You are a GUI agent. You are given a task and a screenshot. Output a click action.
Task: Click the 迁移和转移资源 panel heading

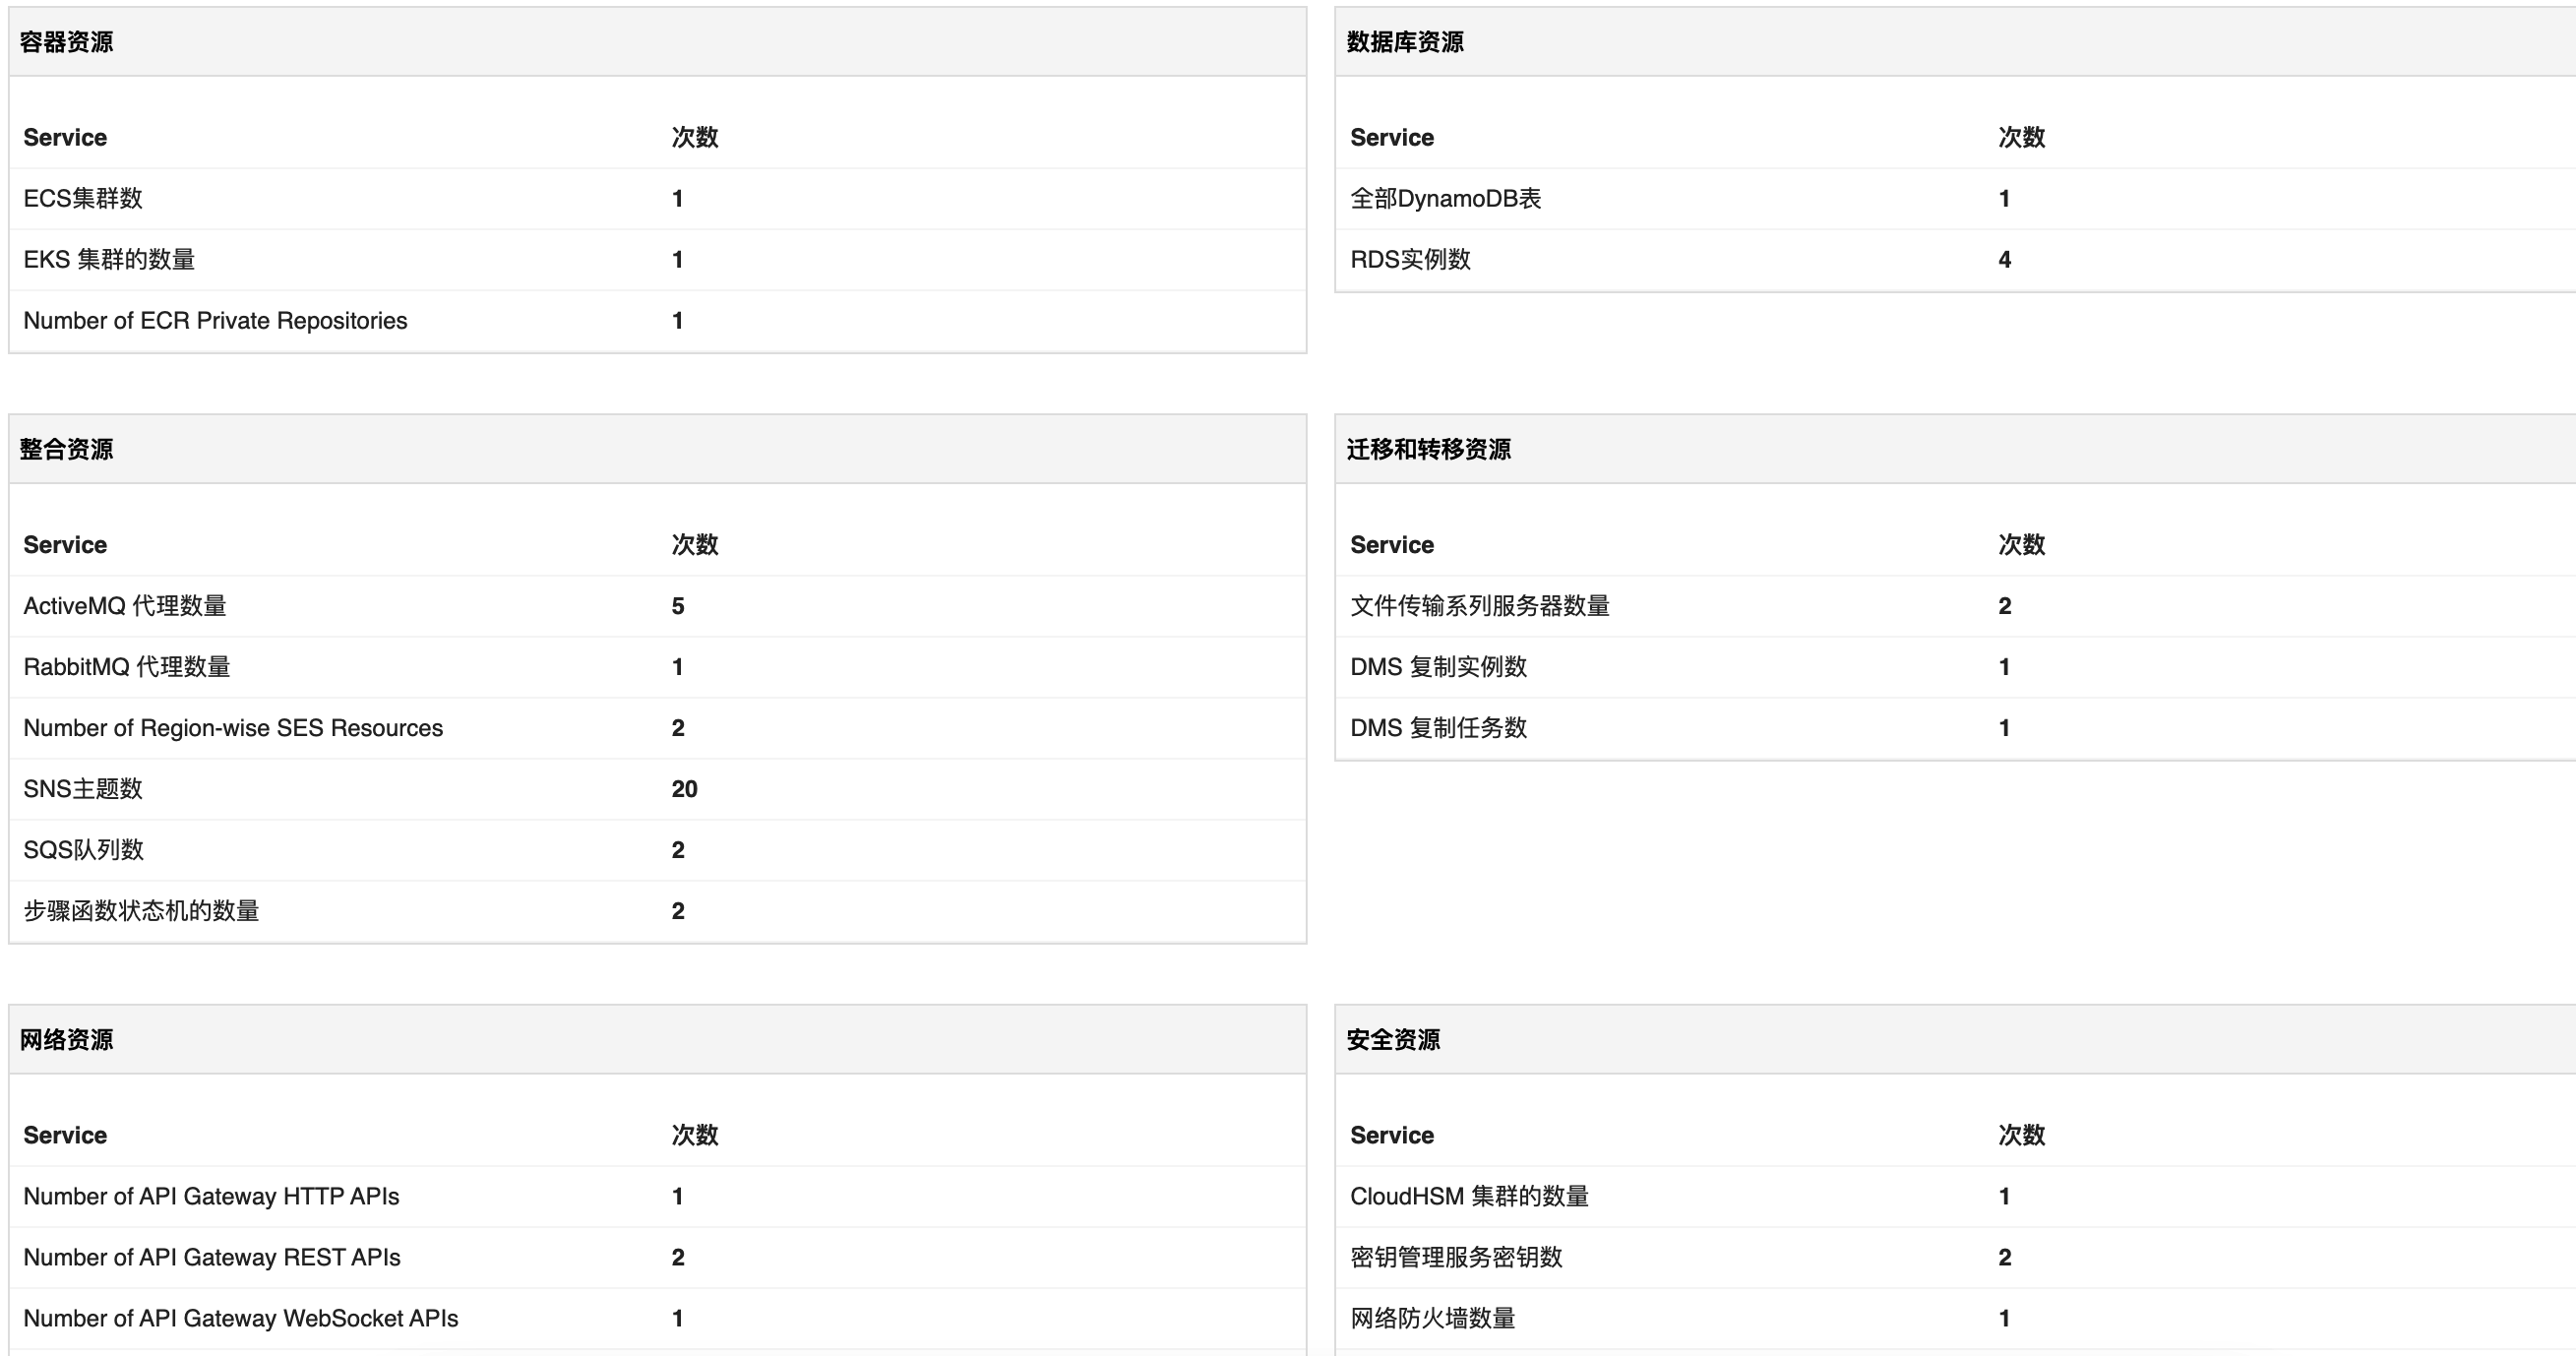click(x=1428, y=449)
